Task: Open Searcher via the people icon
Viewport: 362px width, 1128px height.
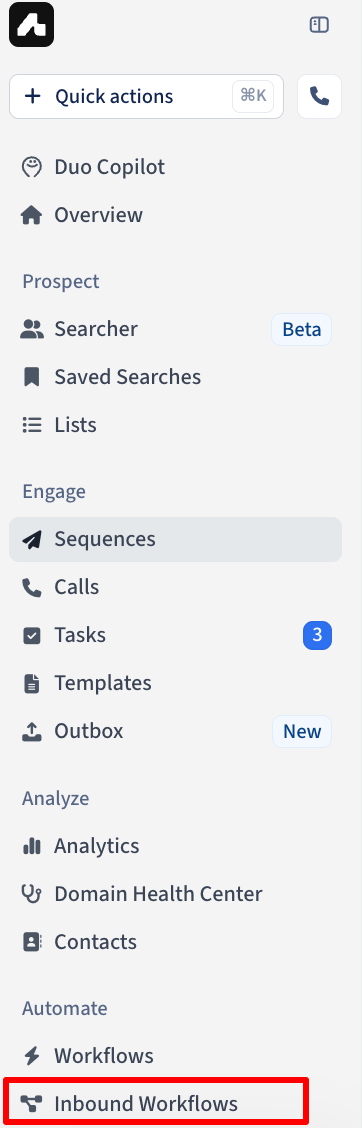Action: pyautogui.click(x=32, y=329)
